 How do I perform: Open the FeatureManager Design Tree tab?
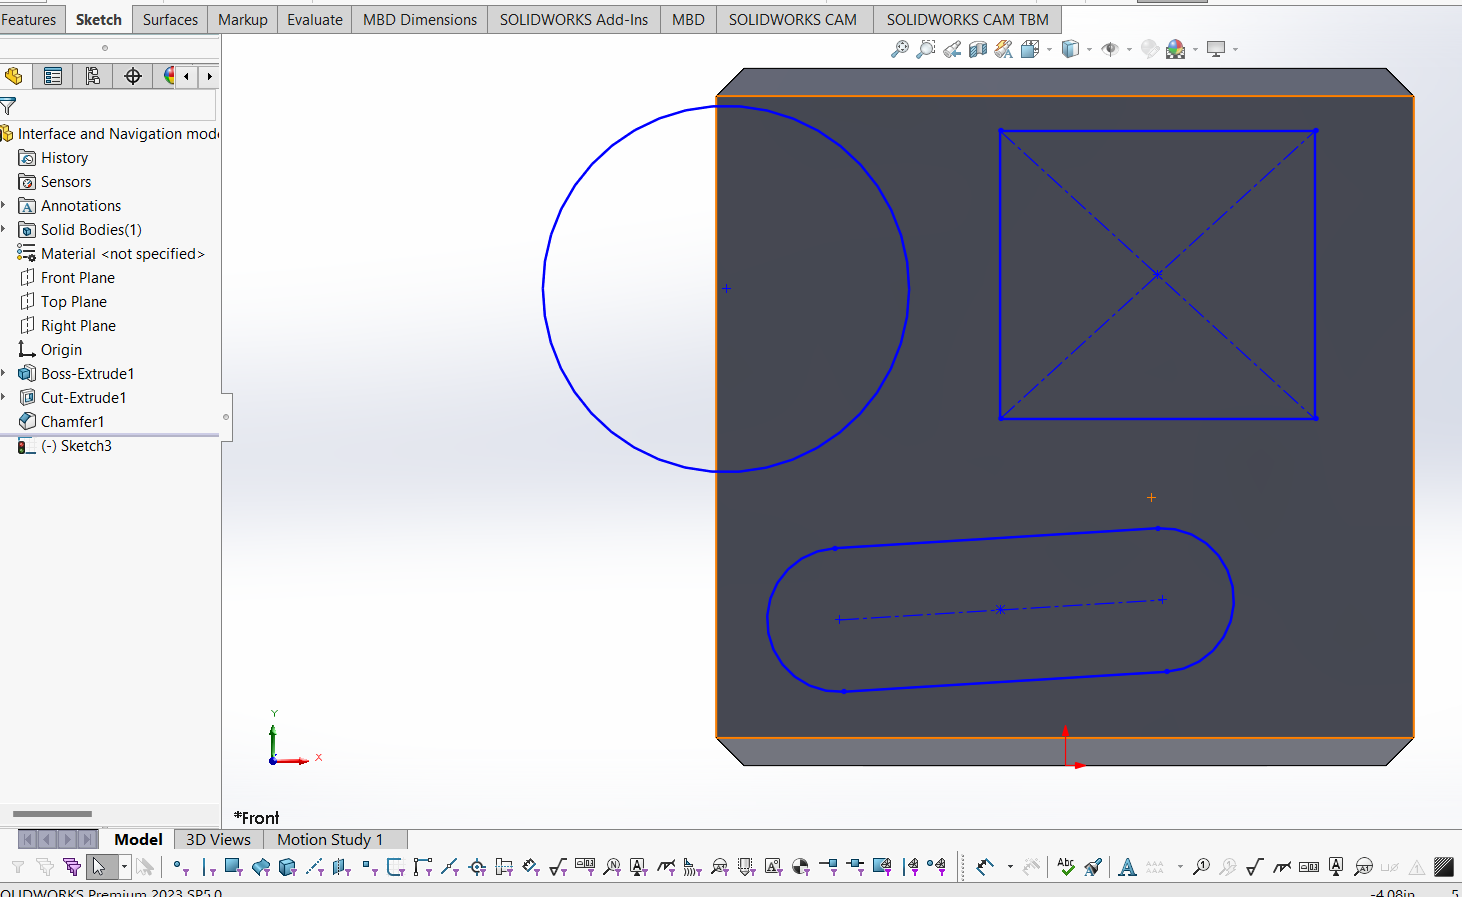pos(14,76)
